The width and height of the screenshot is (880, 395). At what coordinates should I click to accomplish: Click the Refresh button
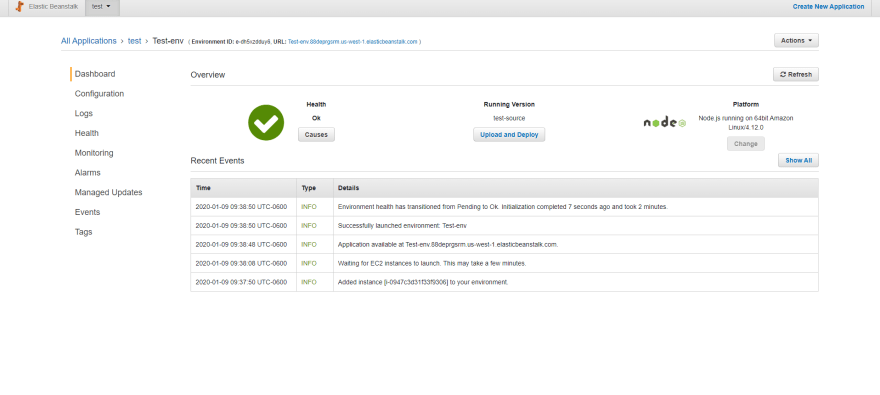[x=796, y=75]
